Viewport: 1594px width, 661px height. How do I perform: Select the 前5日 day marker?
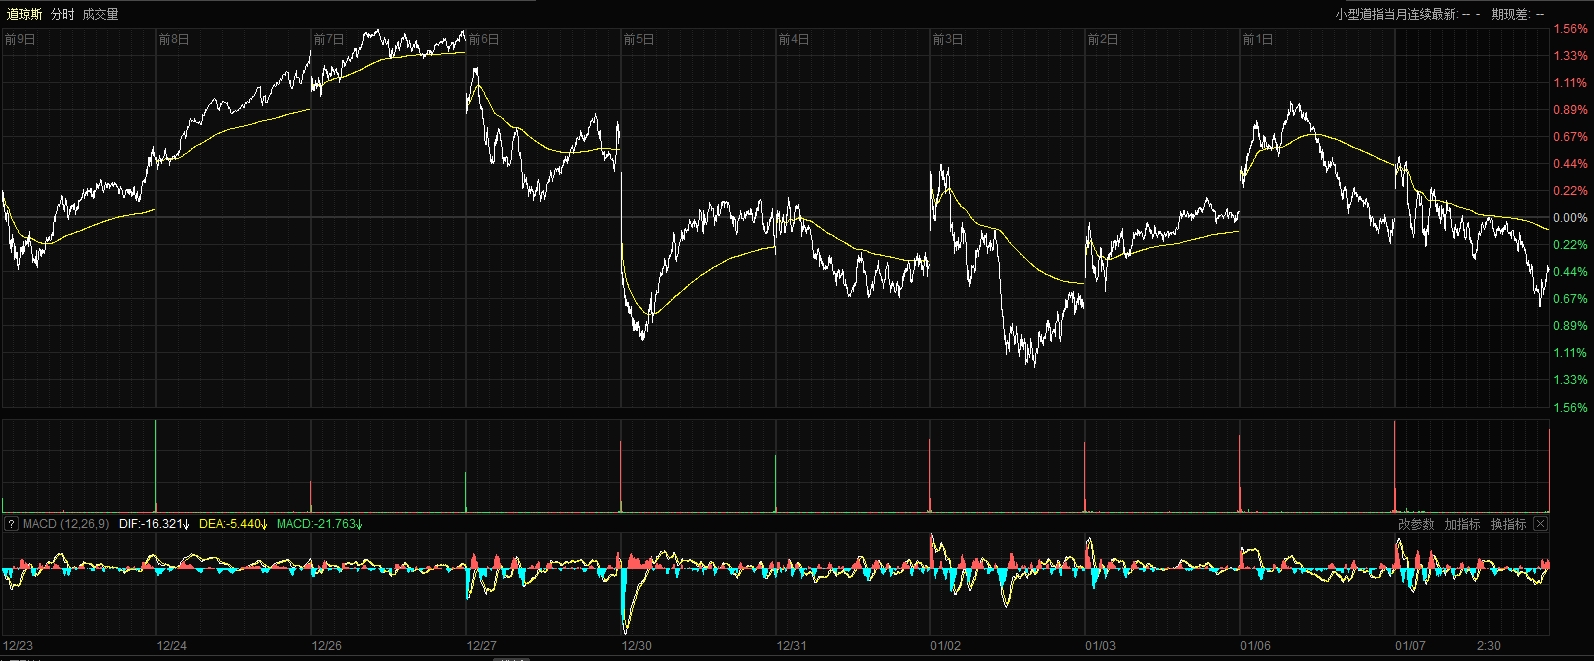(x=639, y=39)
